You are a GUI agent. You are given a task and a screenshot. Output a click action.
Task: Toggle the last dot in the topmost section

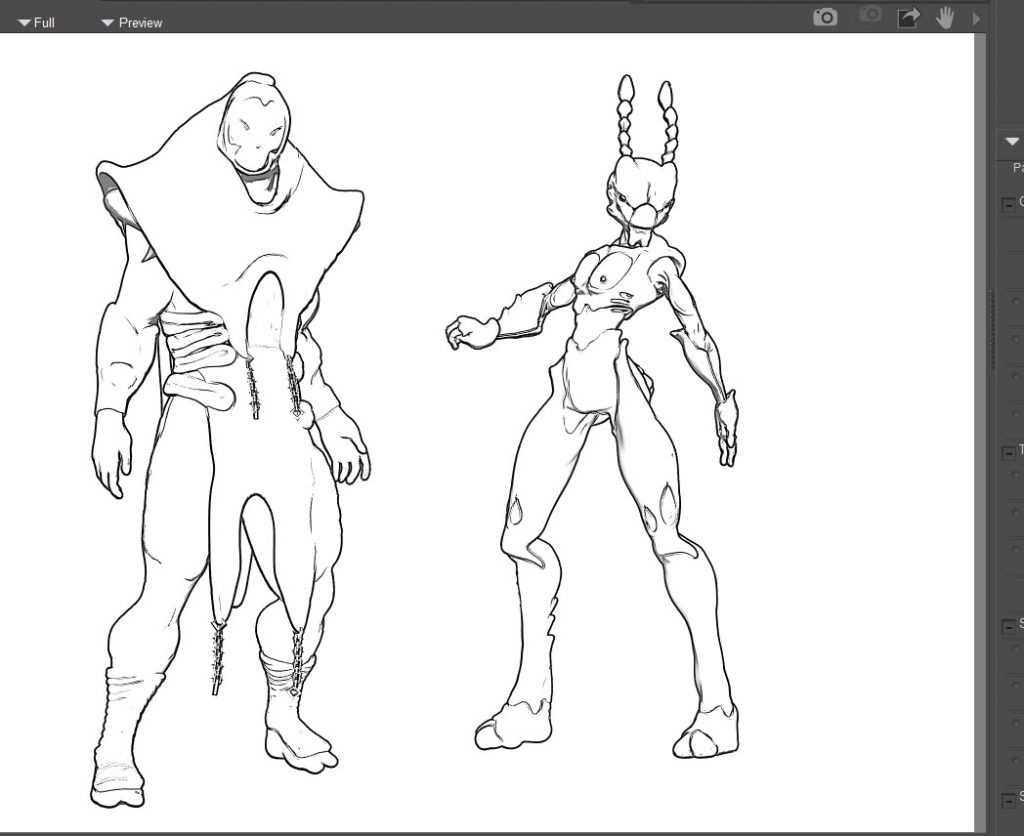click(x=1017, y=415)
